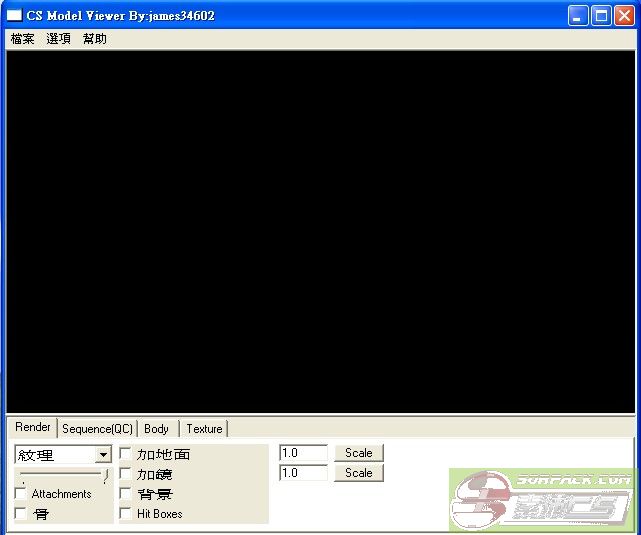Enable the 加鏡 (mirror) checkbox
Viewport: 641px width, 535px height.
pos(125,474)
